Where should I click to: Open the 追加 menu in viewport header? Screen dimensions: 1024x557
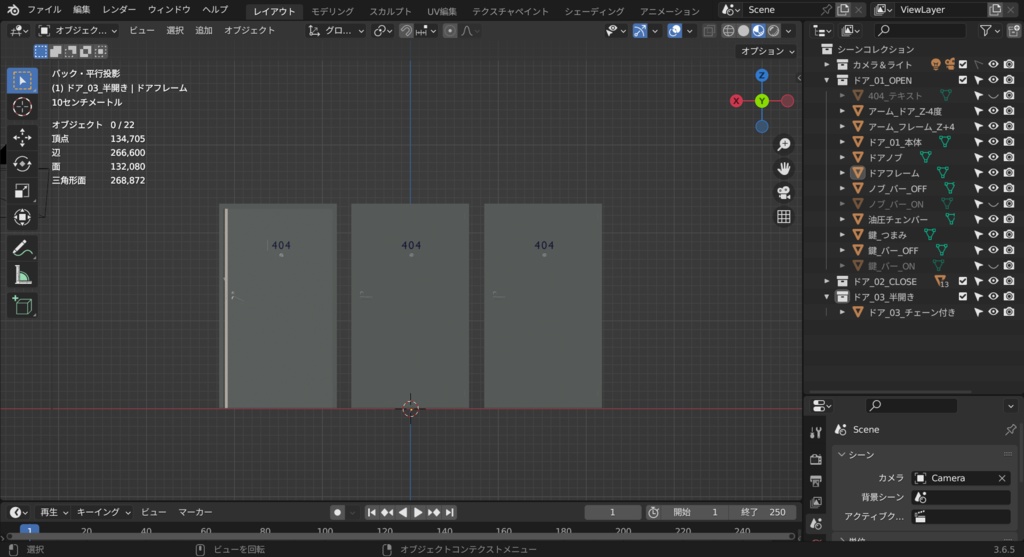point(204,31)
